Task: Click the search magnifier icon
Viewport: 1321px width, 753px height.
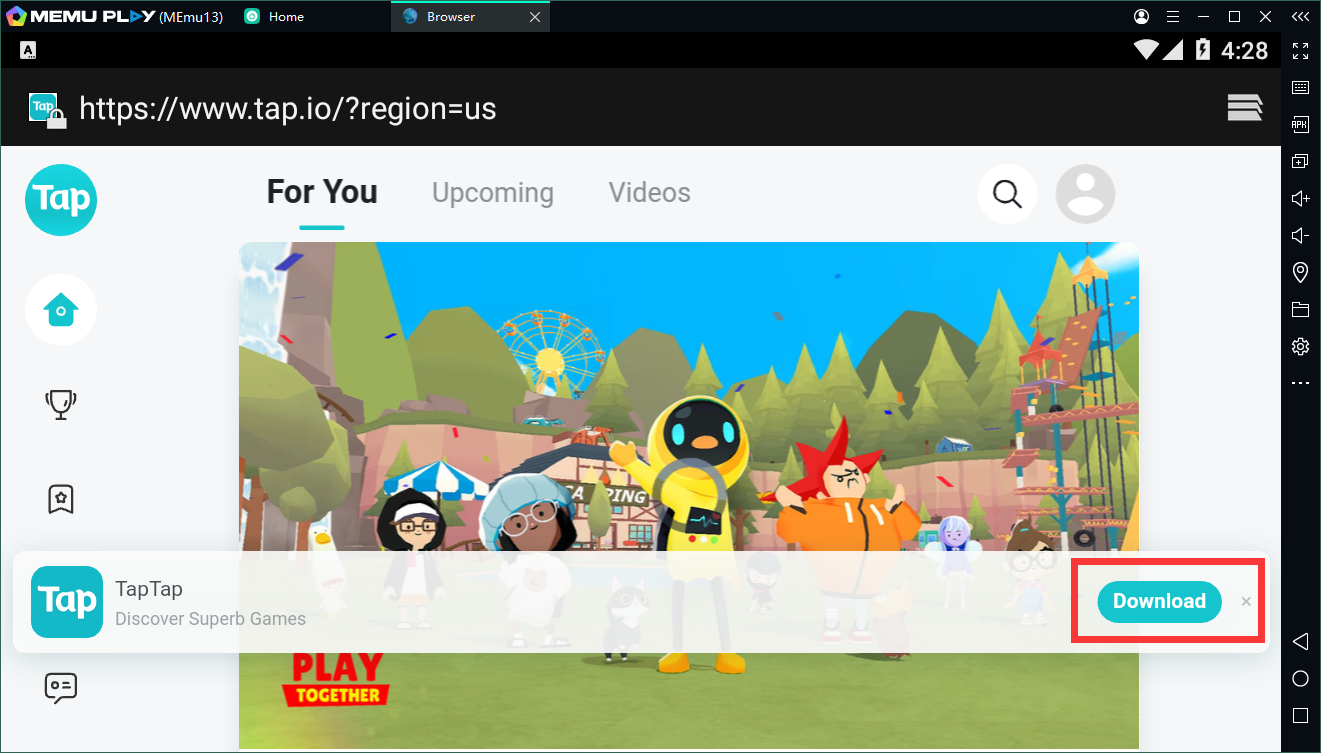Action: tap(1007, 193)
